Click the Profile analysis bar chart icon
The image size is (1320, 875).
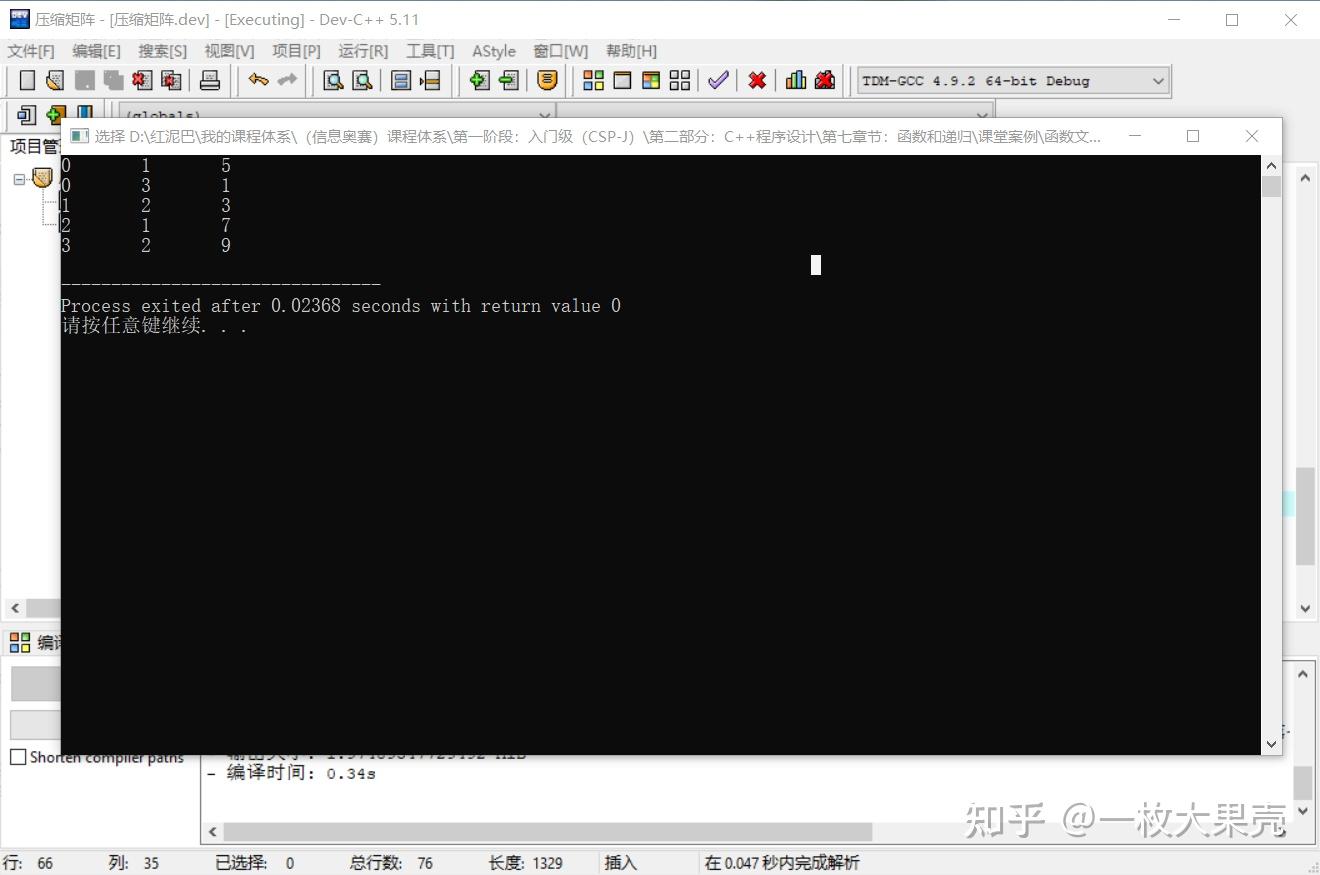pyautogui.click(x=796, y=80)
